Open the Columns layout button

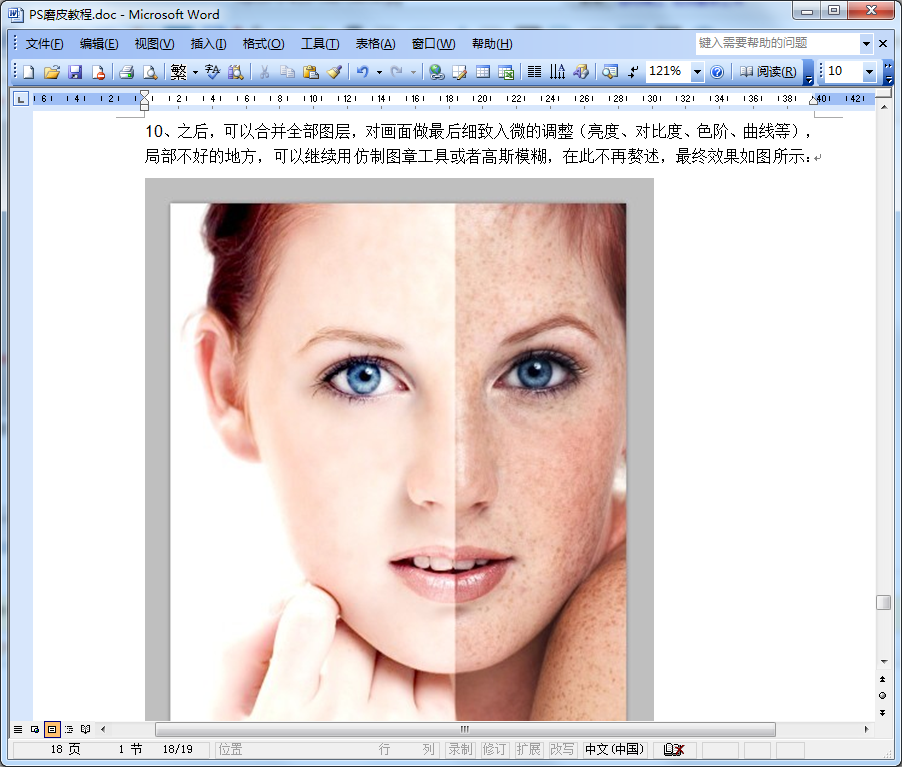(534, 72)
